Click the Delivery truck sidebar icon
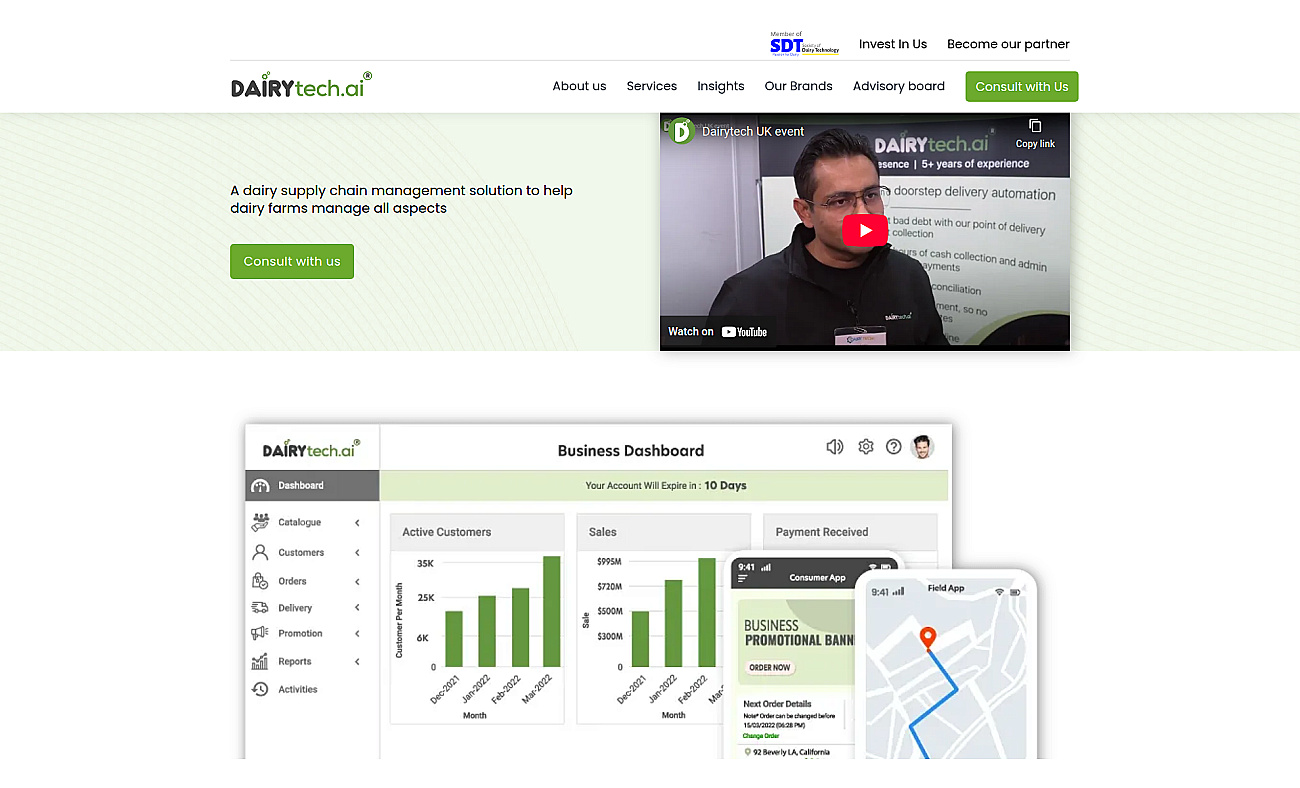The image size is (1300, 788). (260, 607)
